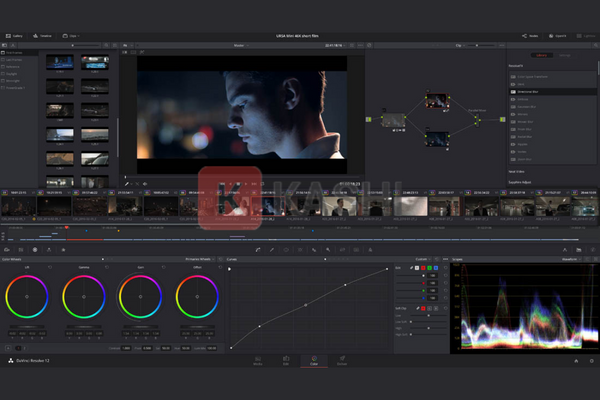Open the Power Window palette icon
Viewport: 600px width, 400px height.
pos(286,250)
